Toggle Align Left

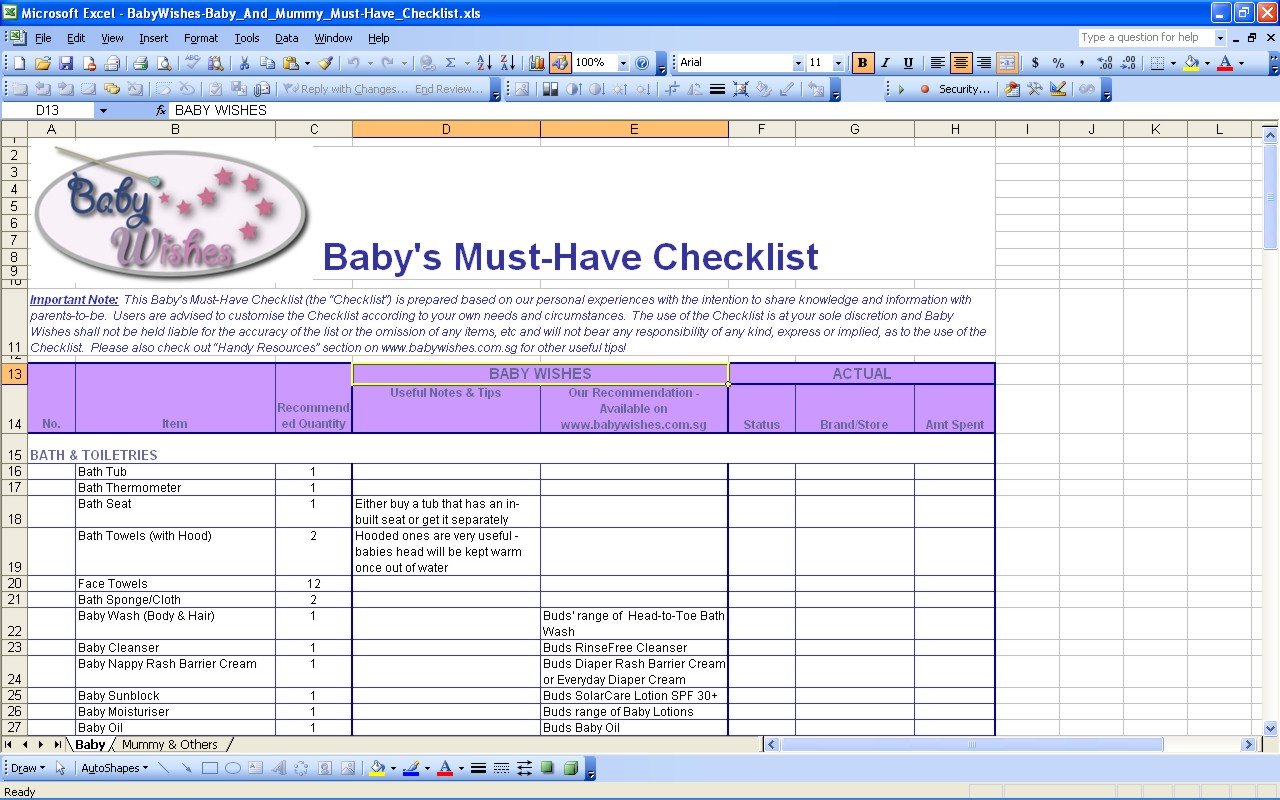click(x=937, y=63)
